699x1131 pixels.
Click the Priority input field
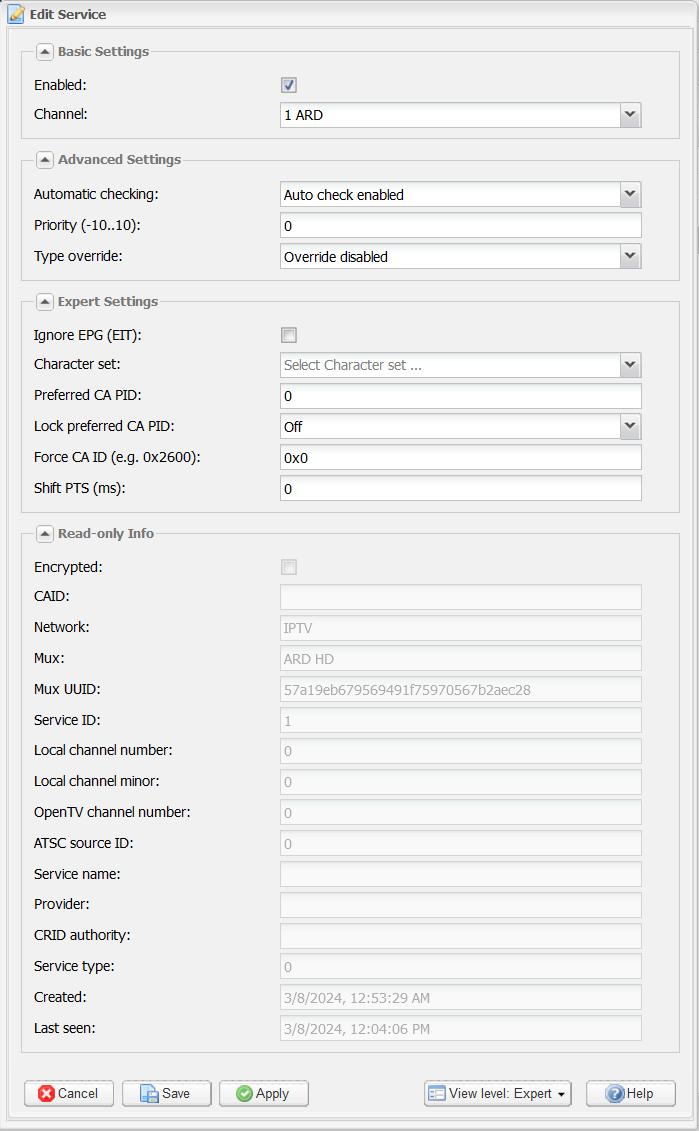coord(460,226)
